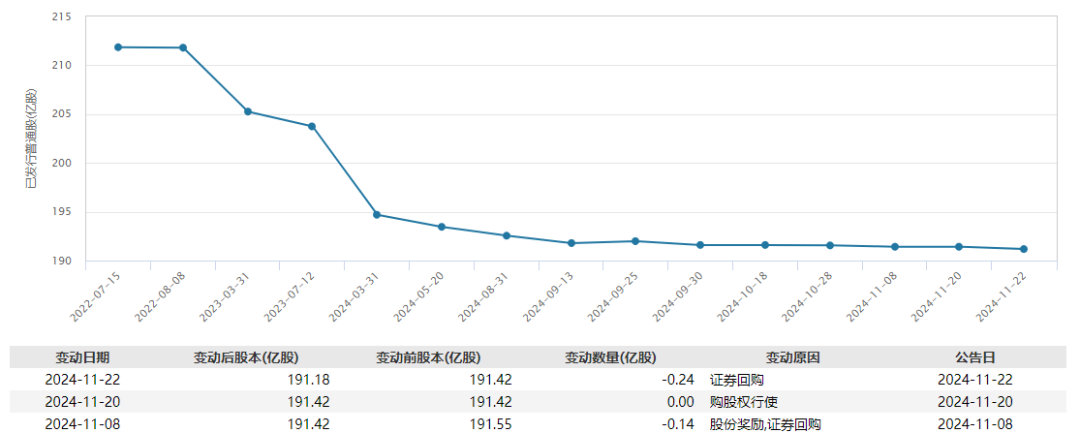Select the 变动数量(亿股) column header
Viewport: 1080px width, 433px height.
coord(610,357)
